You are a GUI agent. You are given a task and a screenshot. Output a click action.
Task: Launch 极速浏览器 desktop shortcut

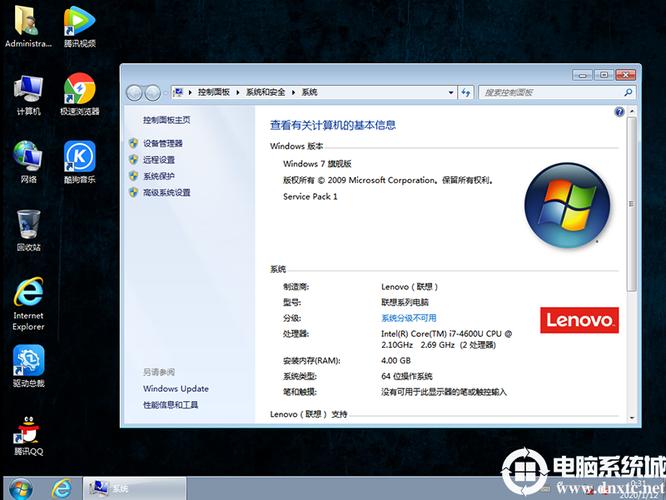79,94
